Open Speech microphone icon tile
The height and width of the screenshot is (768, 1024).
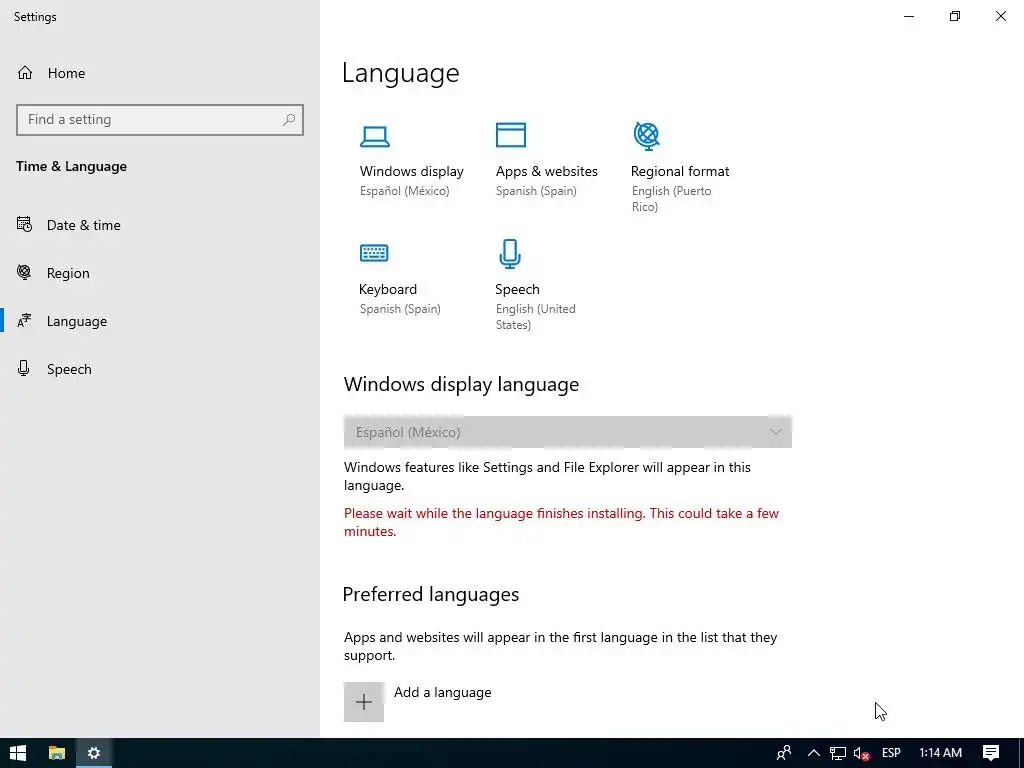[510, 254]
